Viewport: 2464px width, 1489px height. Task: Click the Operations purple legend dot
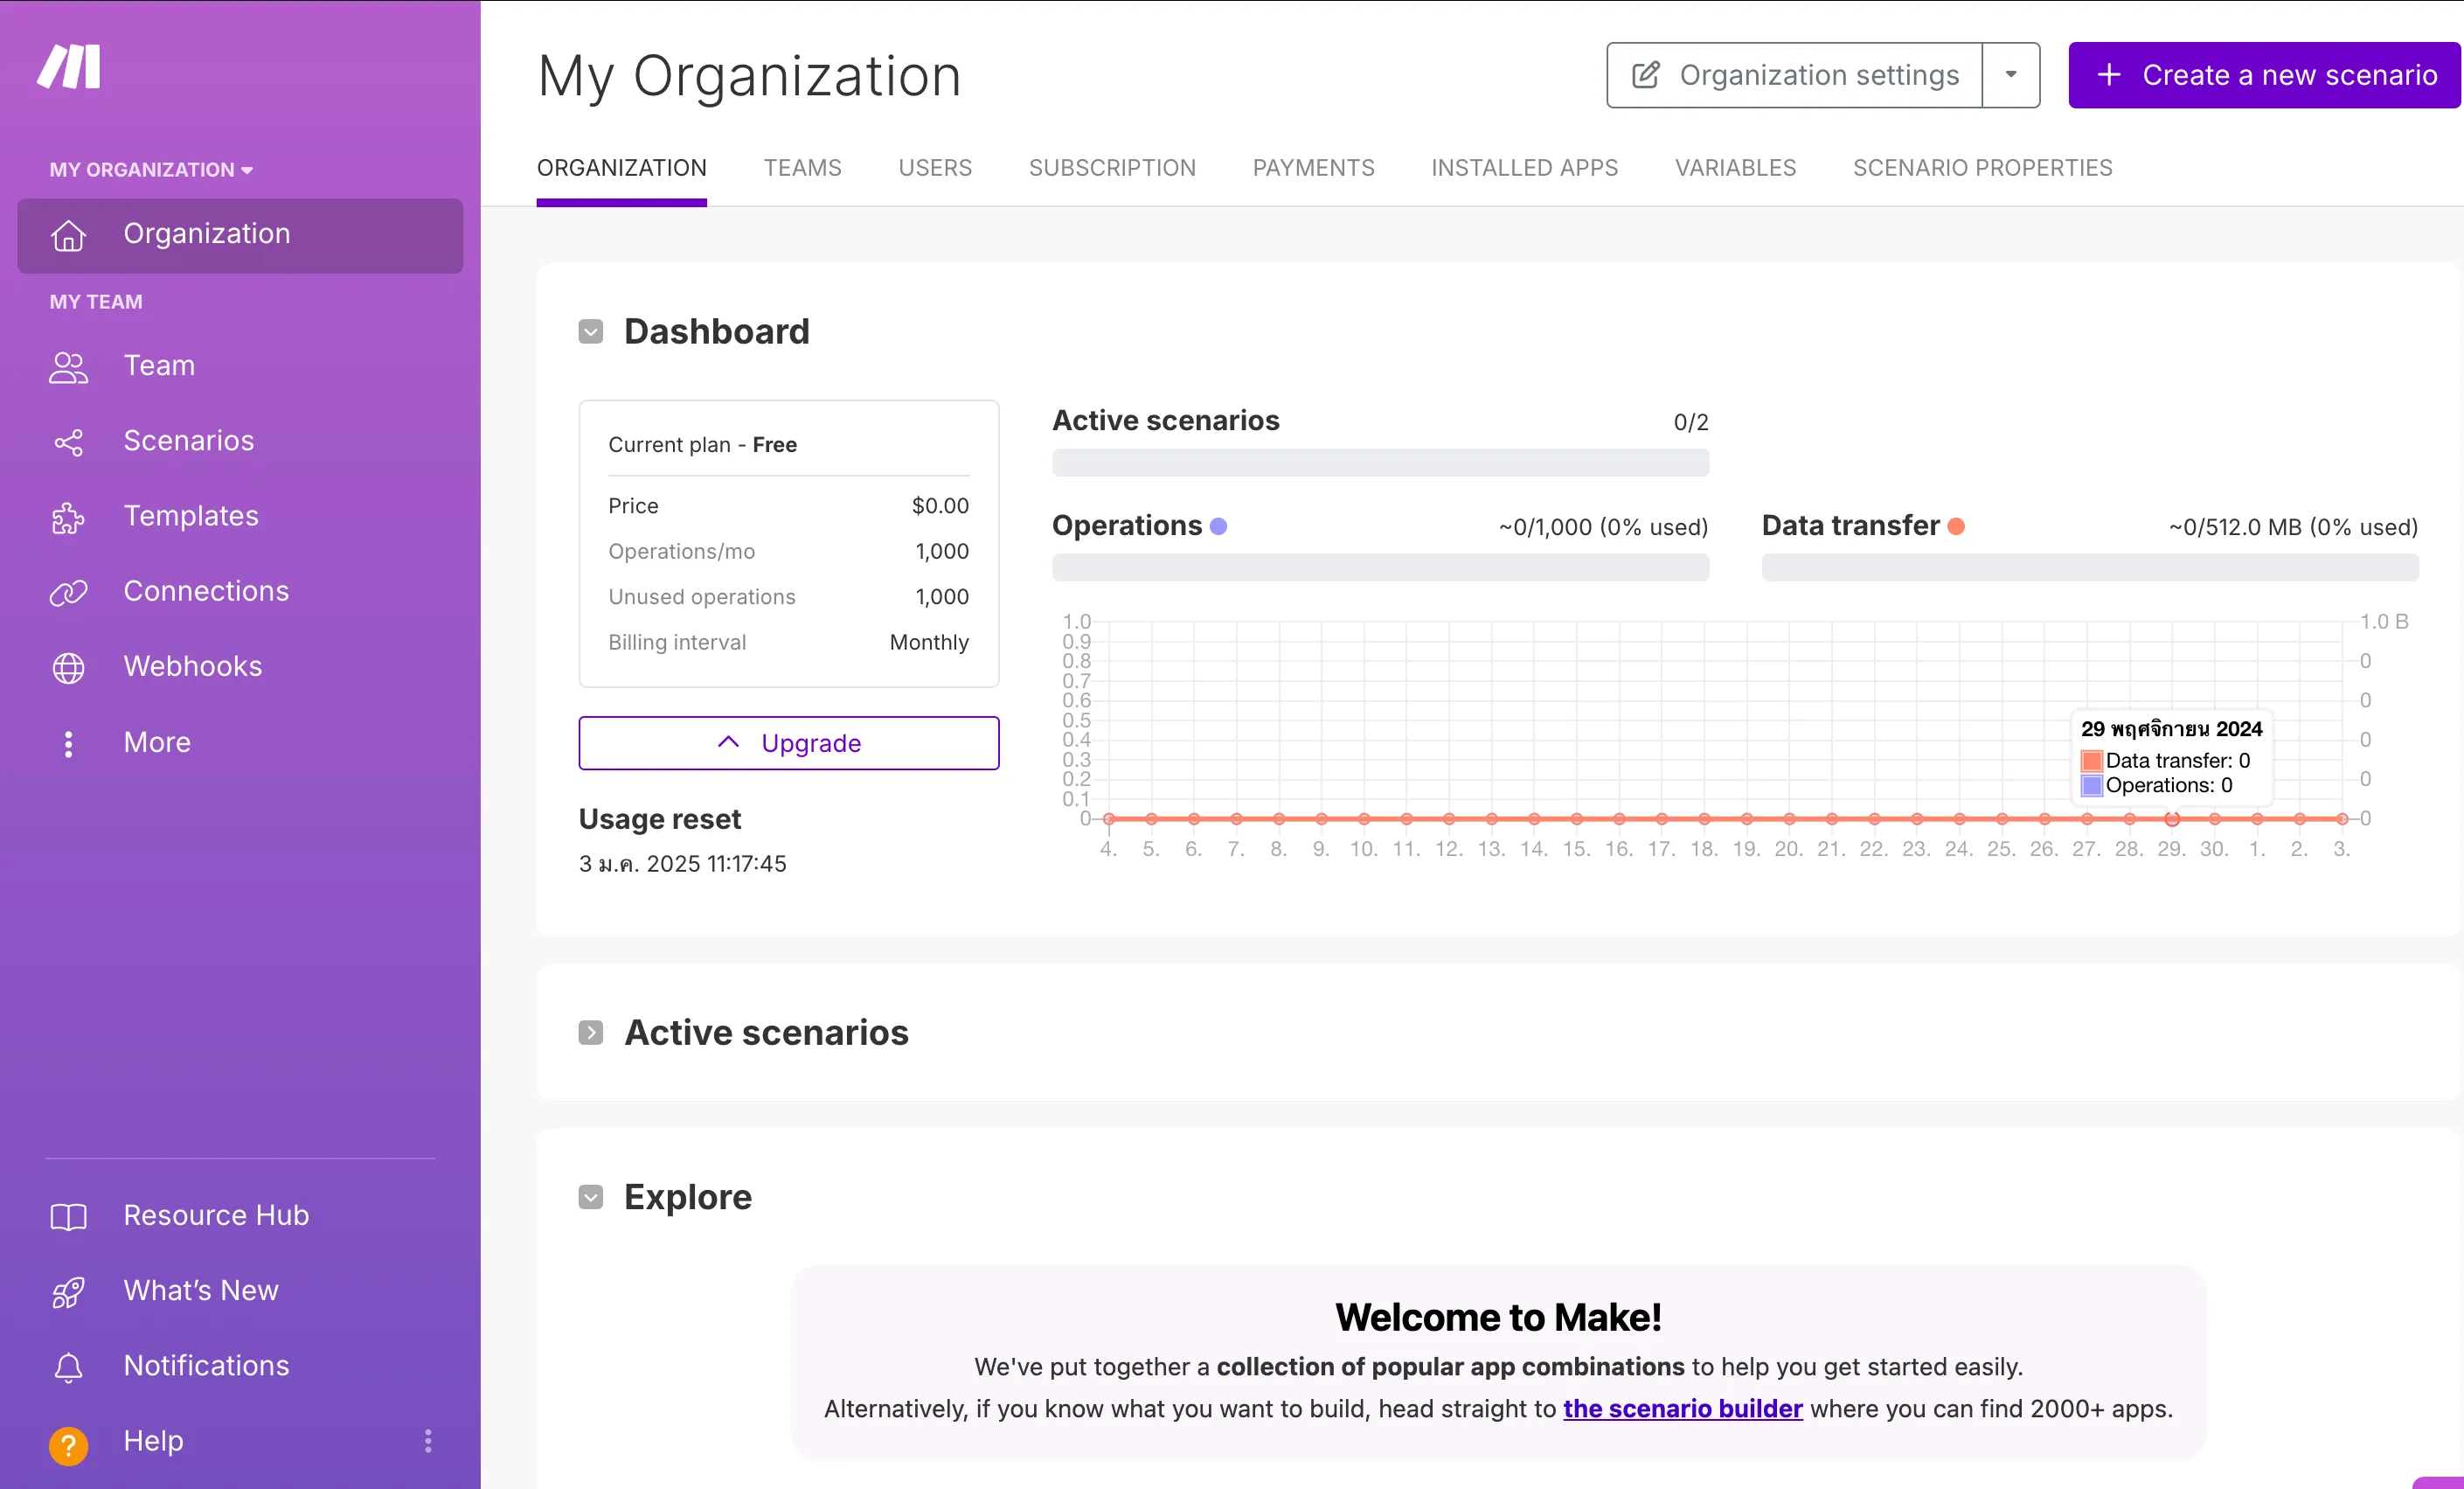click(x=1218, y=526)
